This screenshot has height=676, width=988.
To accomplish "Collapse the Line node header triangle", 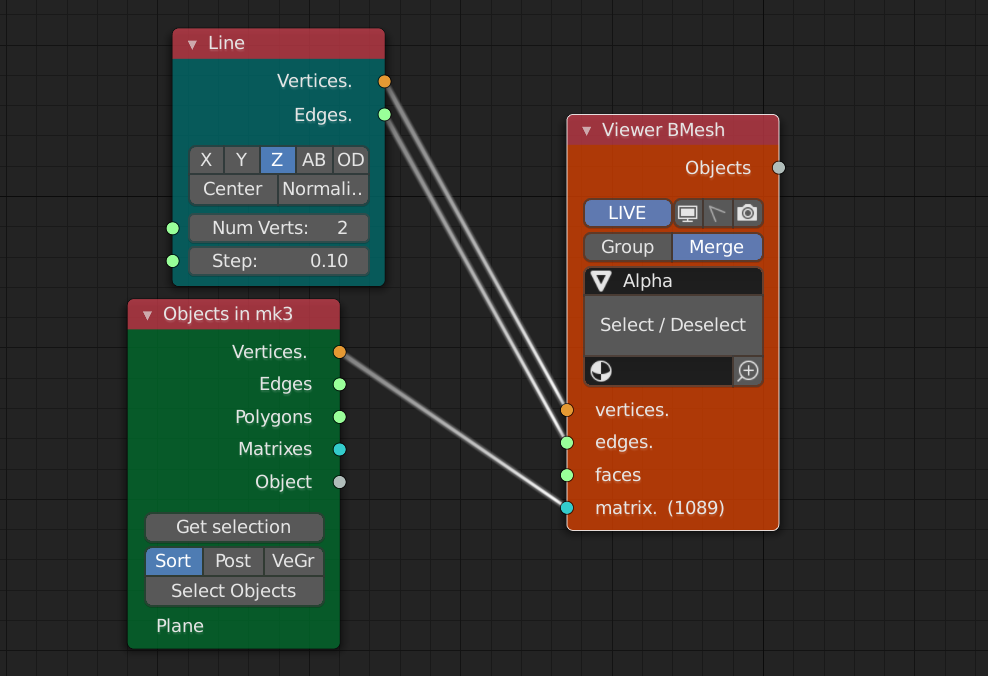I will coord(191,43).
